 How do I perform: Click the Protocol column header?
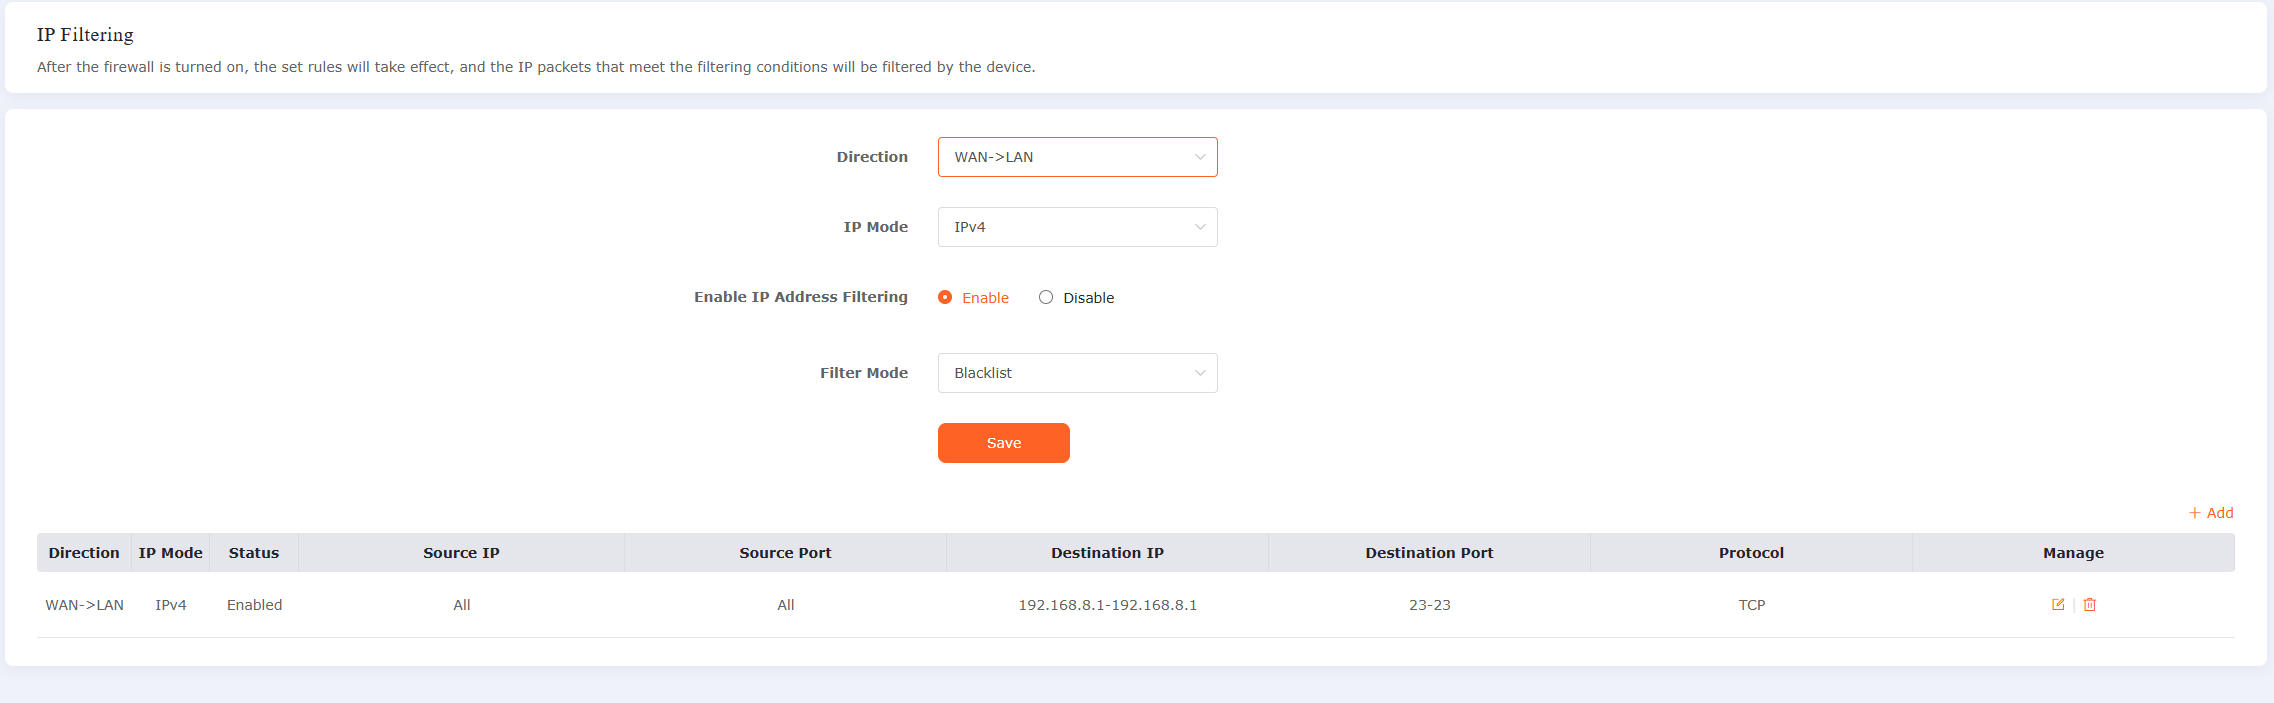1751,553
